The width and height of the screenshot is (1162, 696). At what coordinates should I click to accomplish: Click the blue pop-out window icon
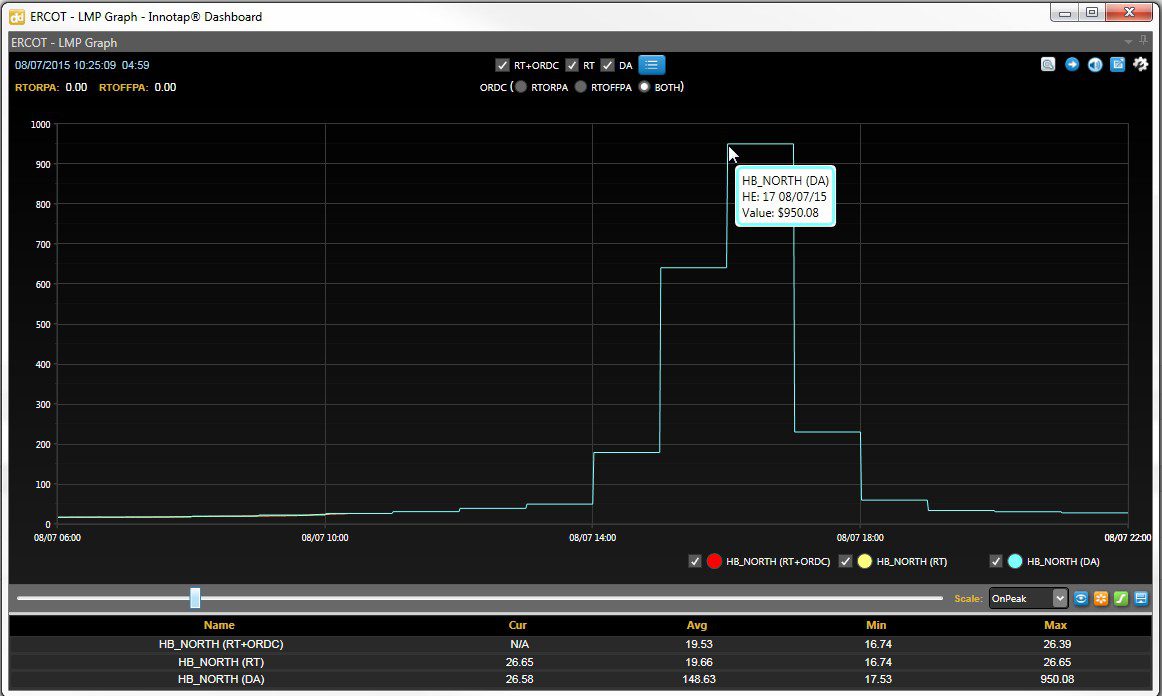(x=1118, y=64)
